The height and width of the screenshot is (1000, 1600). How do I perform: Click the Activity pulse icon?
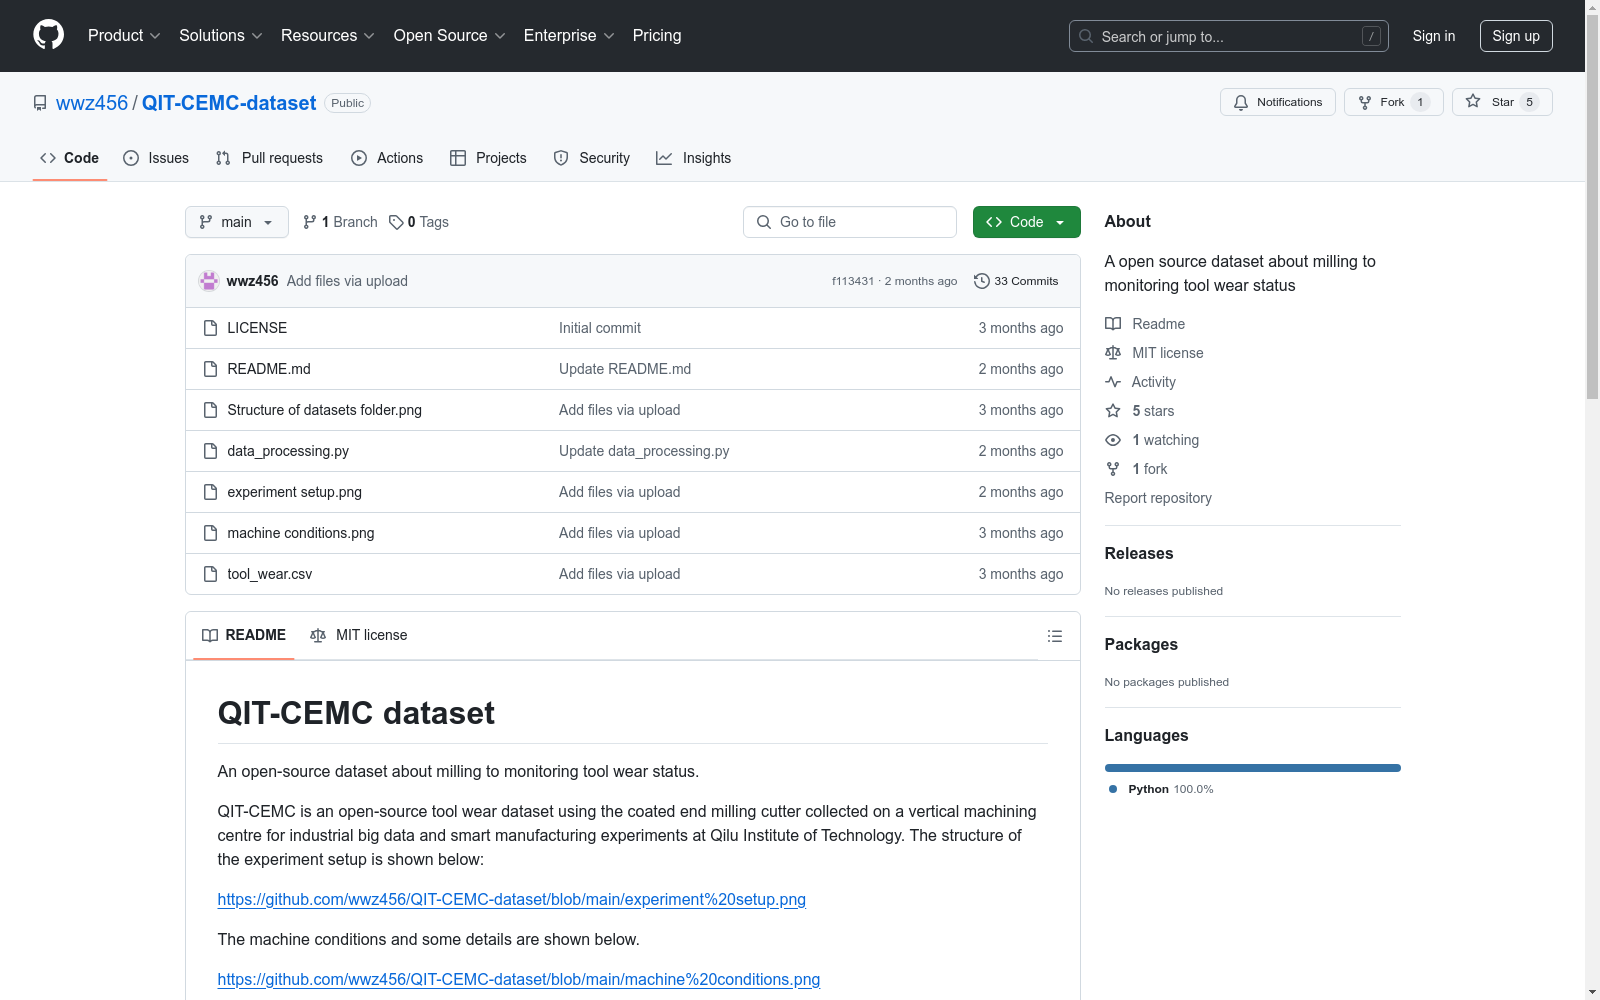(x=1113, y=382)
